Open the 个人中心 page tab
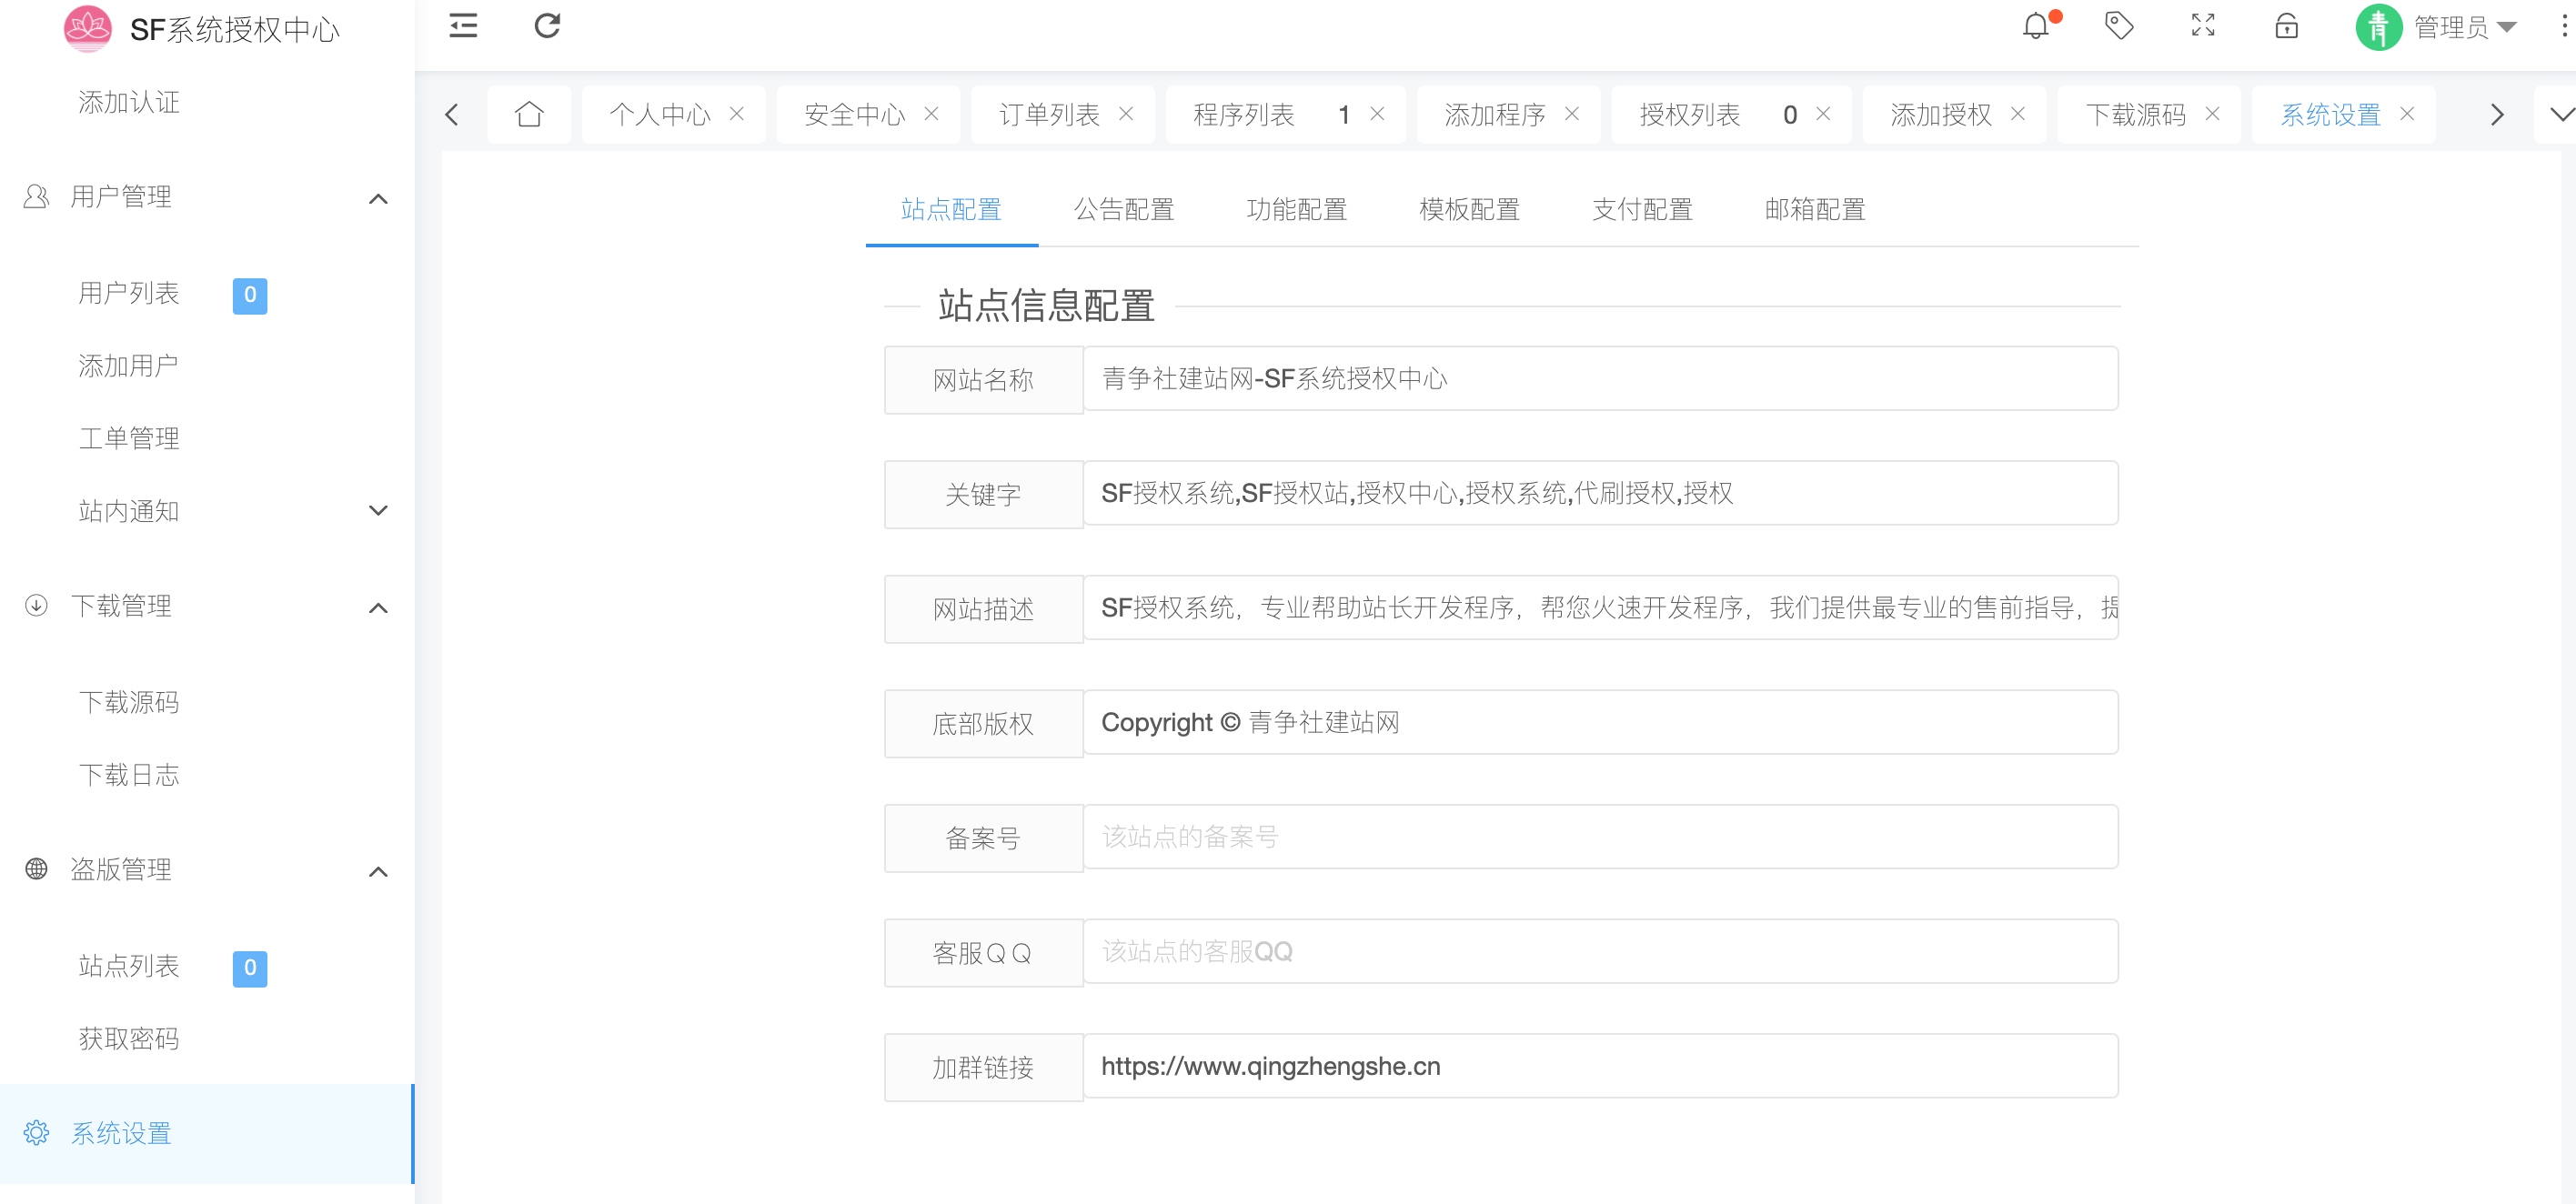 click(x=660, y=115)
